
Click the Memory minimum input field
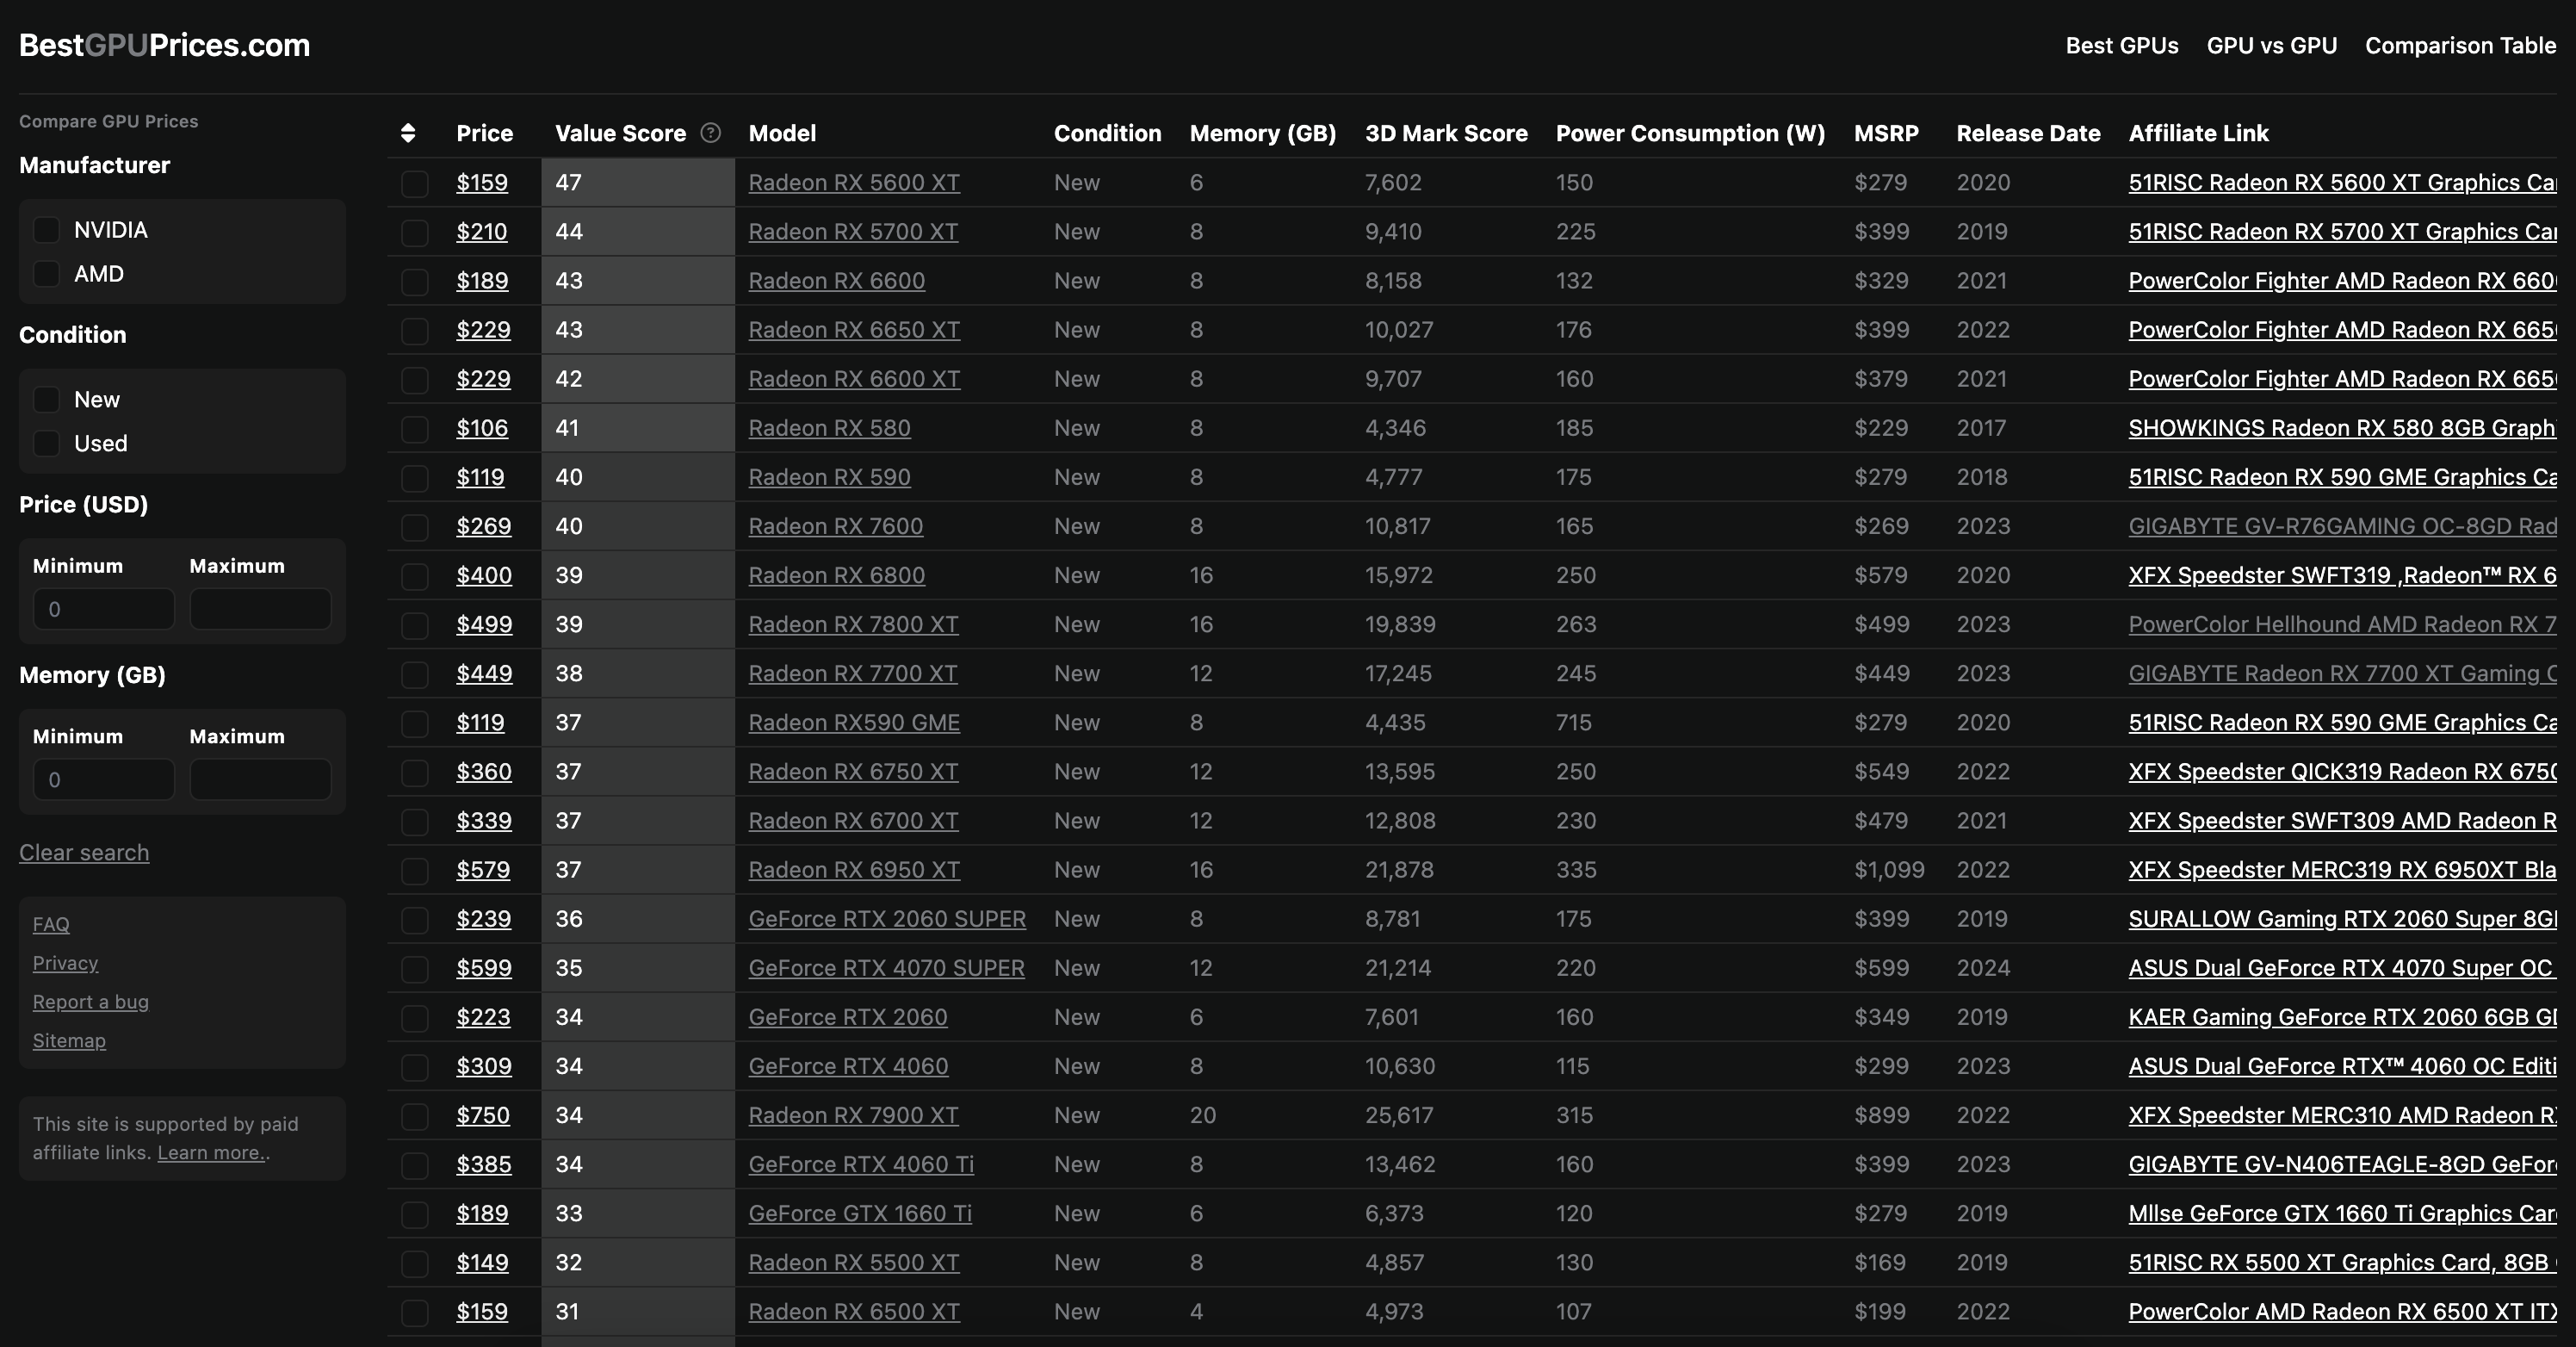(x=104, y=779)
